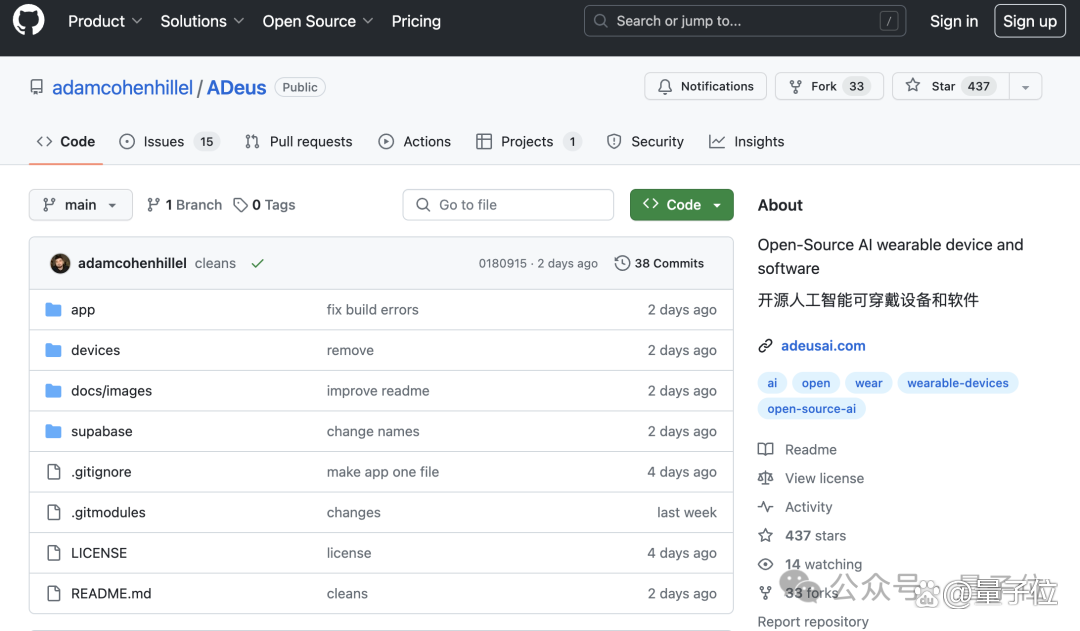
Task: Open the improve readme commit message
Action: point(378,391)
